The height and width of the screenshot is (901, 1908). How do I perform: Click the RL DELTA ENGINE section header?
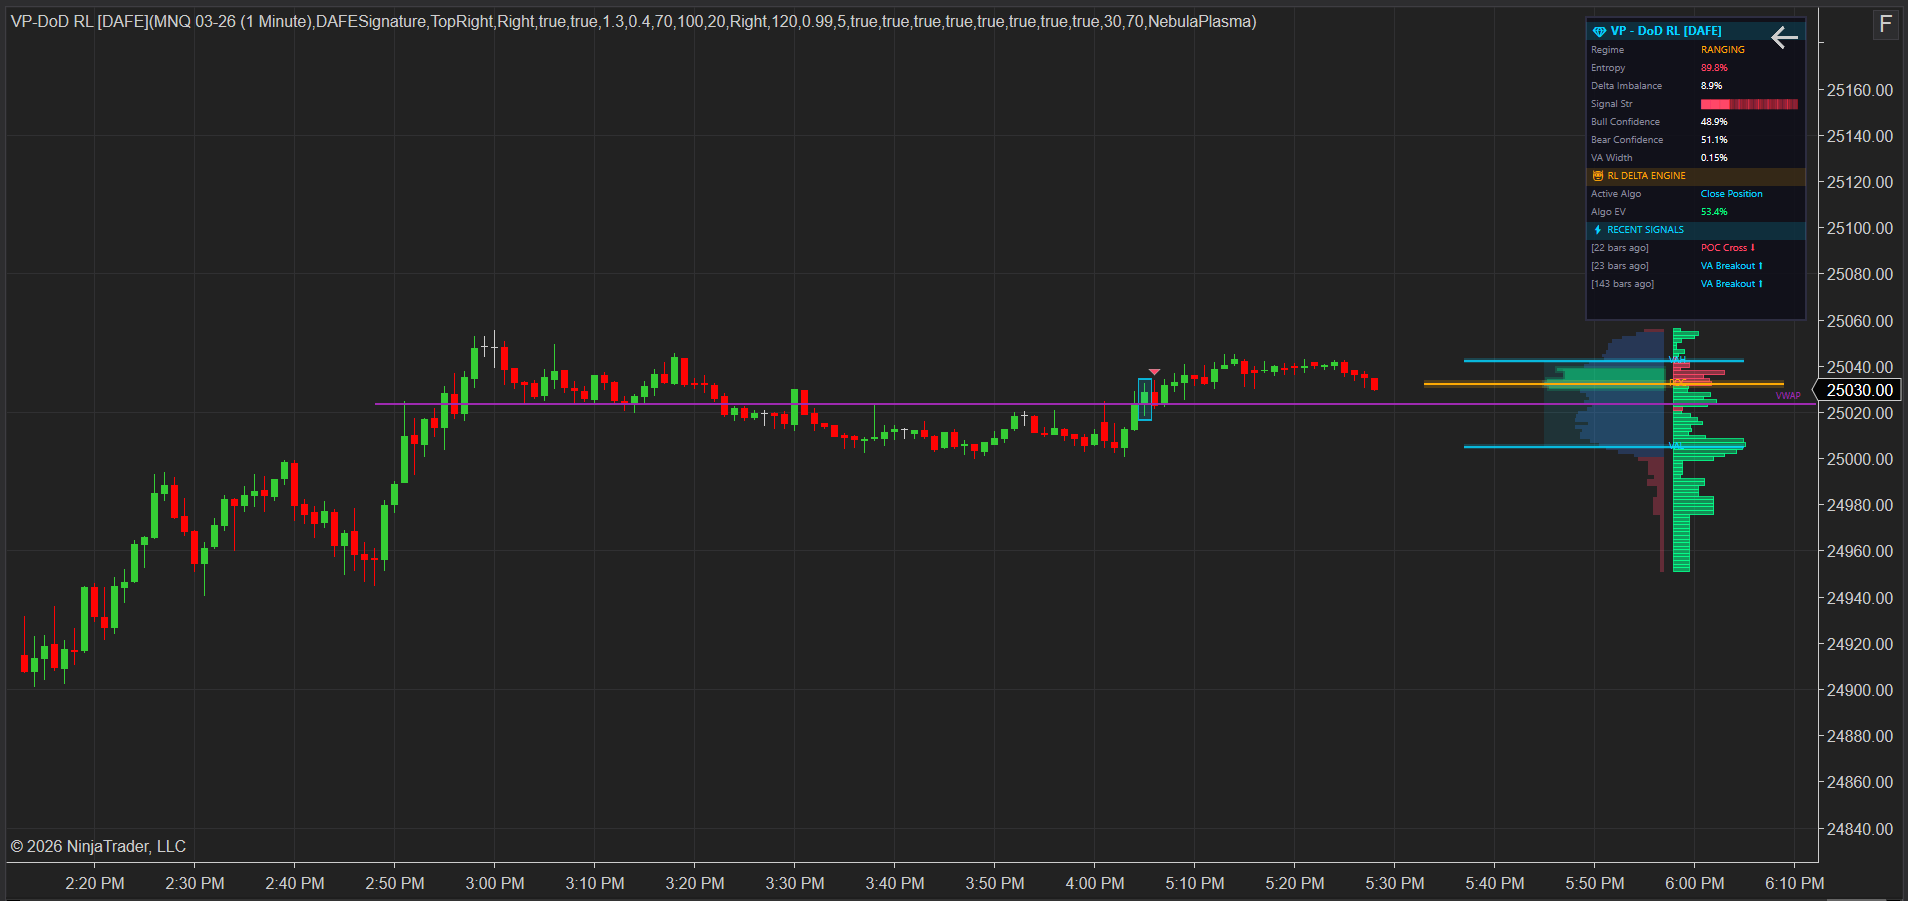point(1696,176)
